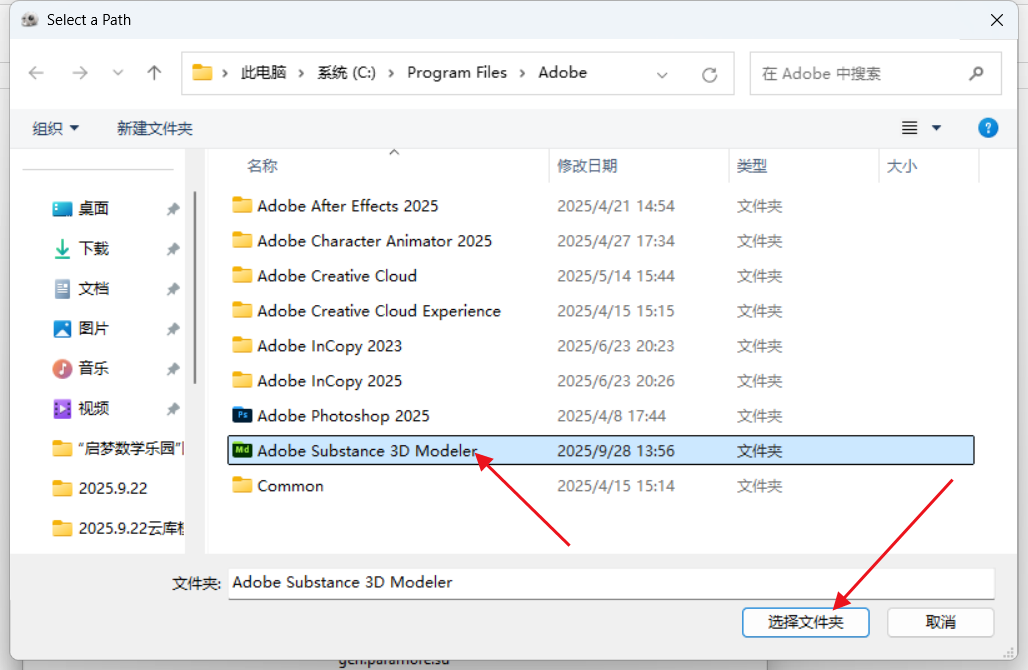Image resolution: width=1028 pixels, height=670 pixels.
Task: Create a folder with 新建文件夹
Action: [155, 128]
